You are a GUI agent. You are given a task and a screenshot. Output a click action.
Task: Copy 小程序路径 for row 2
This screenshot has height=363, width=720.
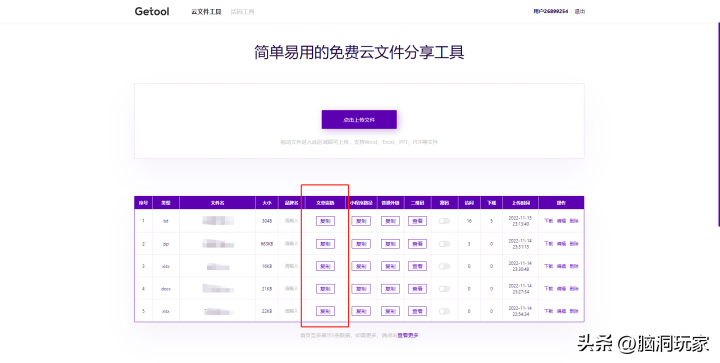[x=361, y=244]
